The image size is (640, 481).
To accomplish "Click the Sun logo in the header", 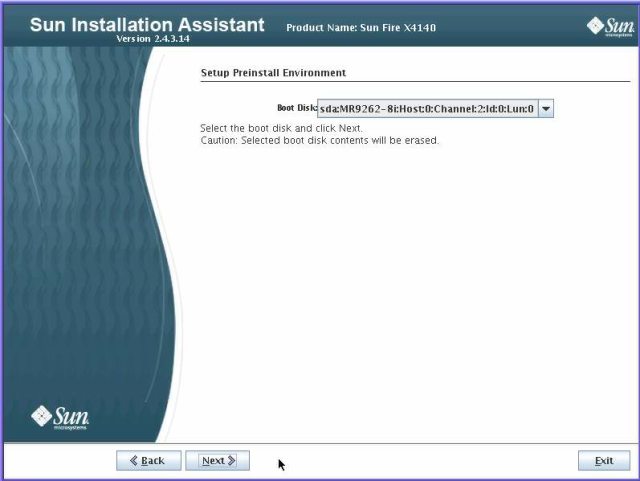I will pyautogui.click(x=611, y=27).
